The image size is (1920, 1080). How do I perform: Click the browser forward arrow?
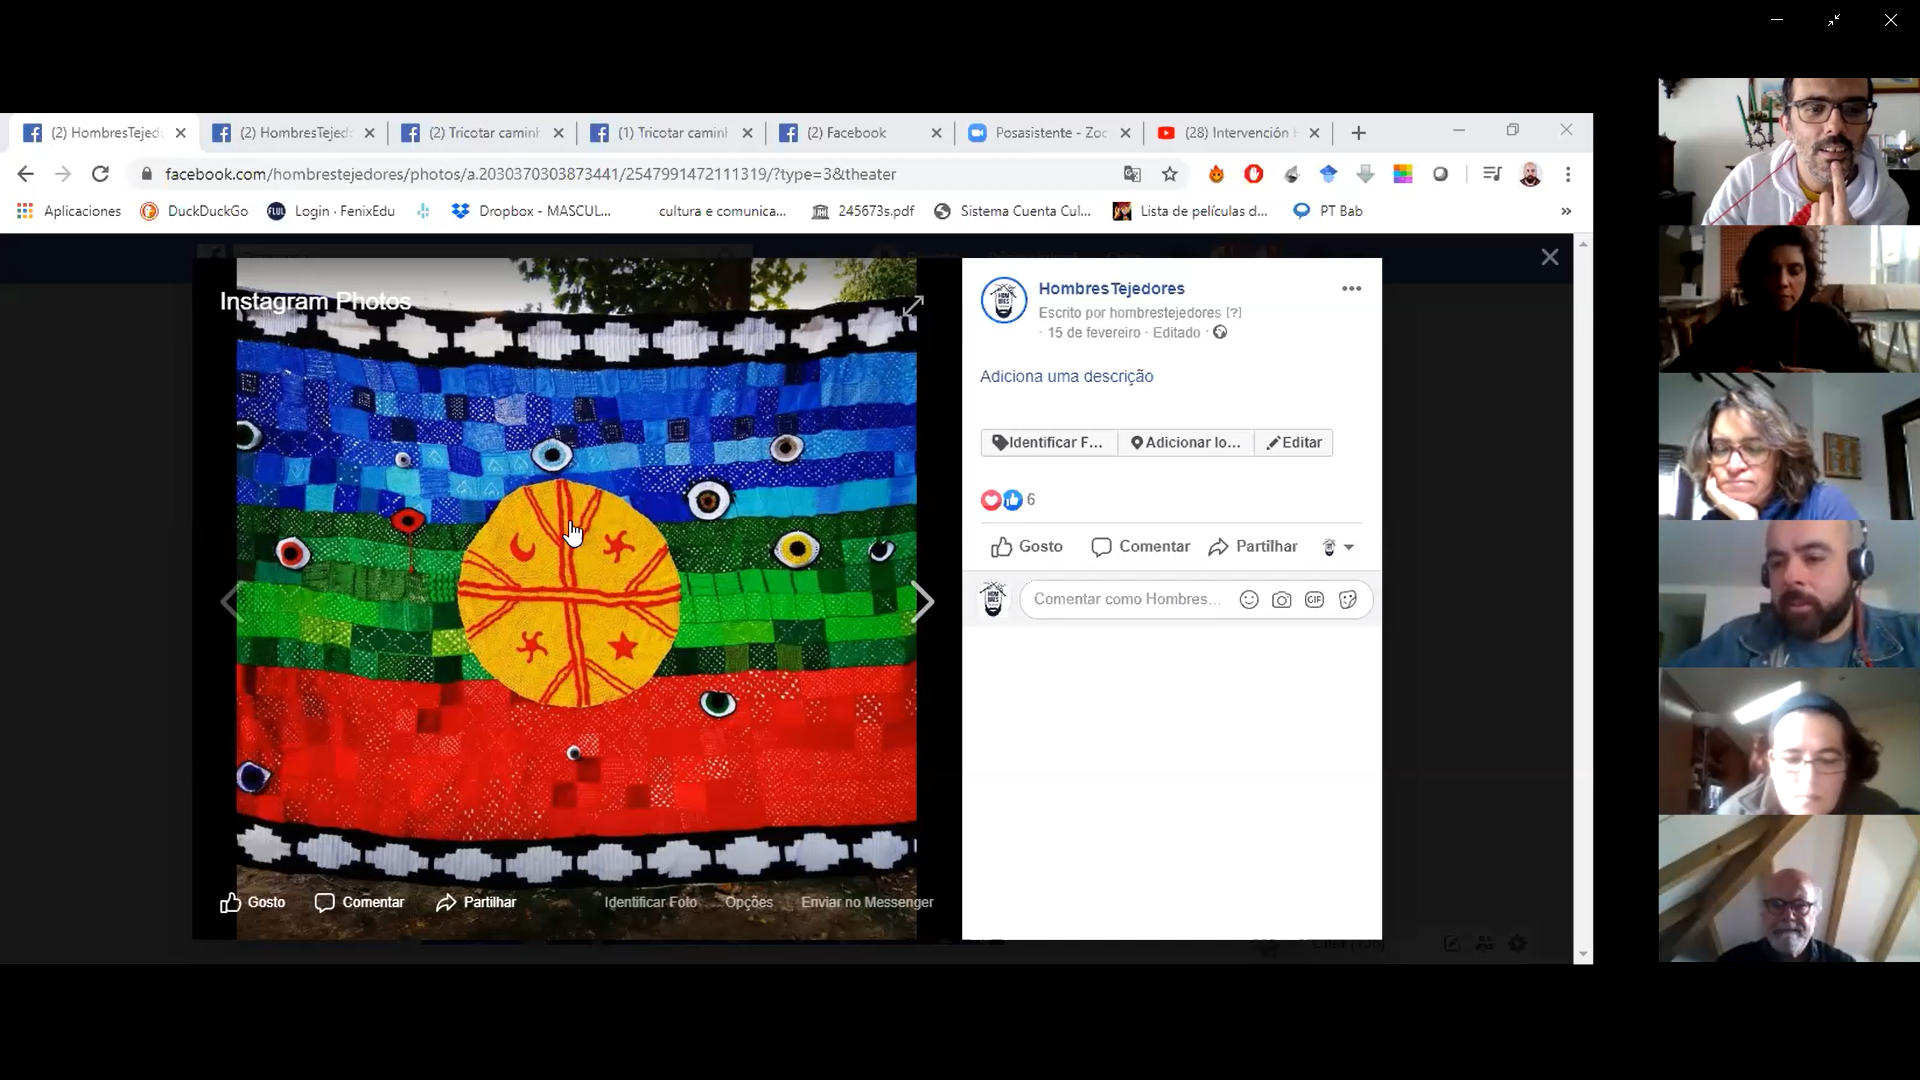point(63,174)
